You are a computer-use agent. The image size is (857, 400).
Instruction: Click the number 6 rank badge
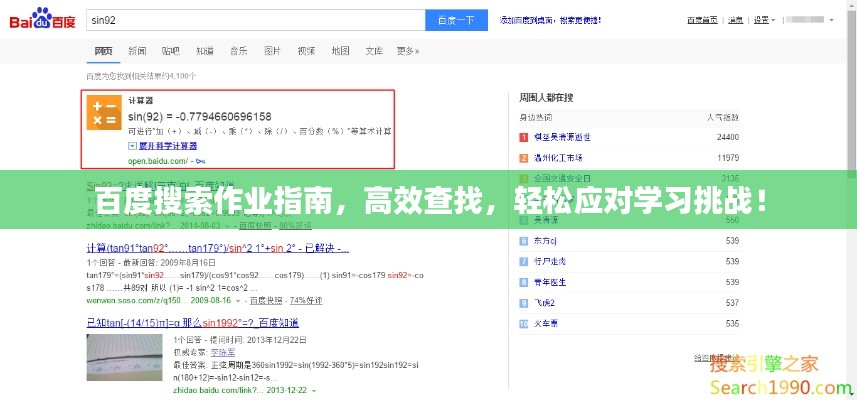tap(522, 241)
